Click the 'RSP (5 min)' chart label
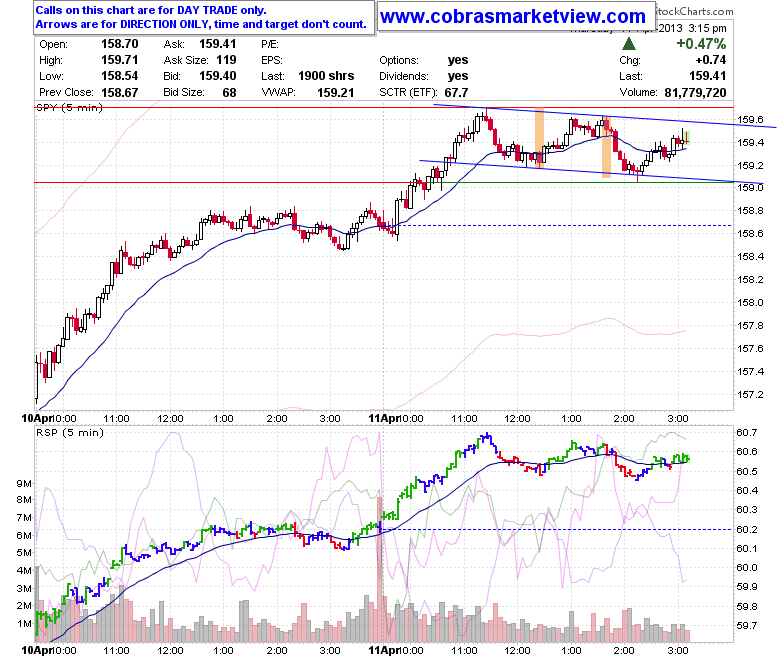 pos(70,432)
